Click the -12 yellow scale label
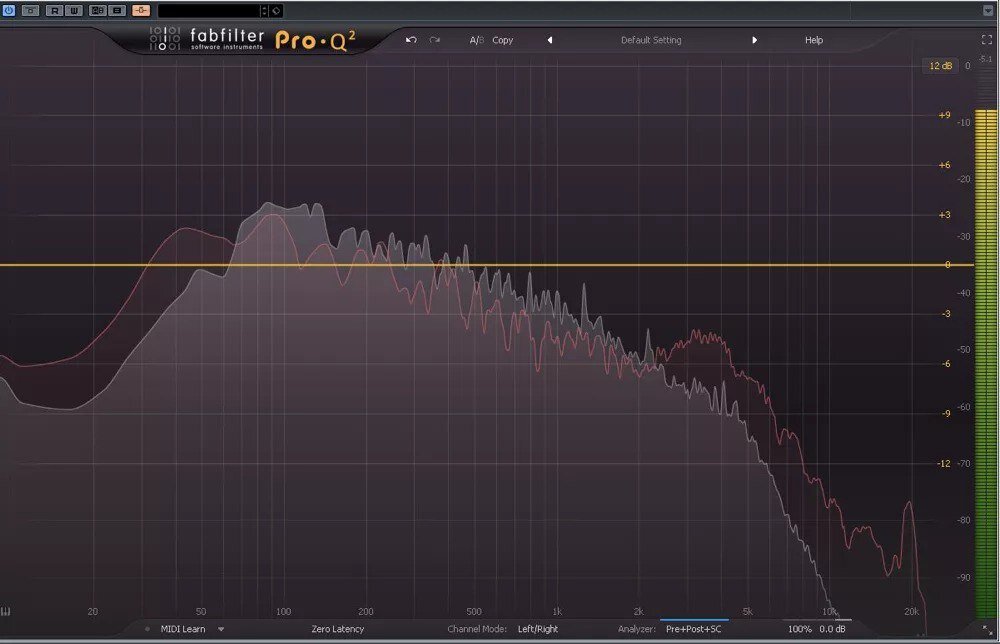 pyautogui.click(x=944, y=464)
